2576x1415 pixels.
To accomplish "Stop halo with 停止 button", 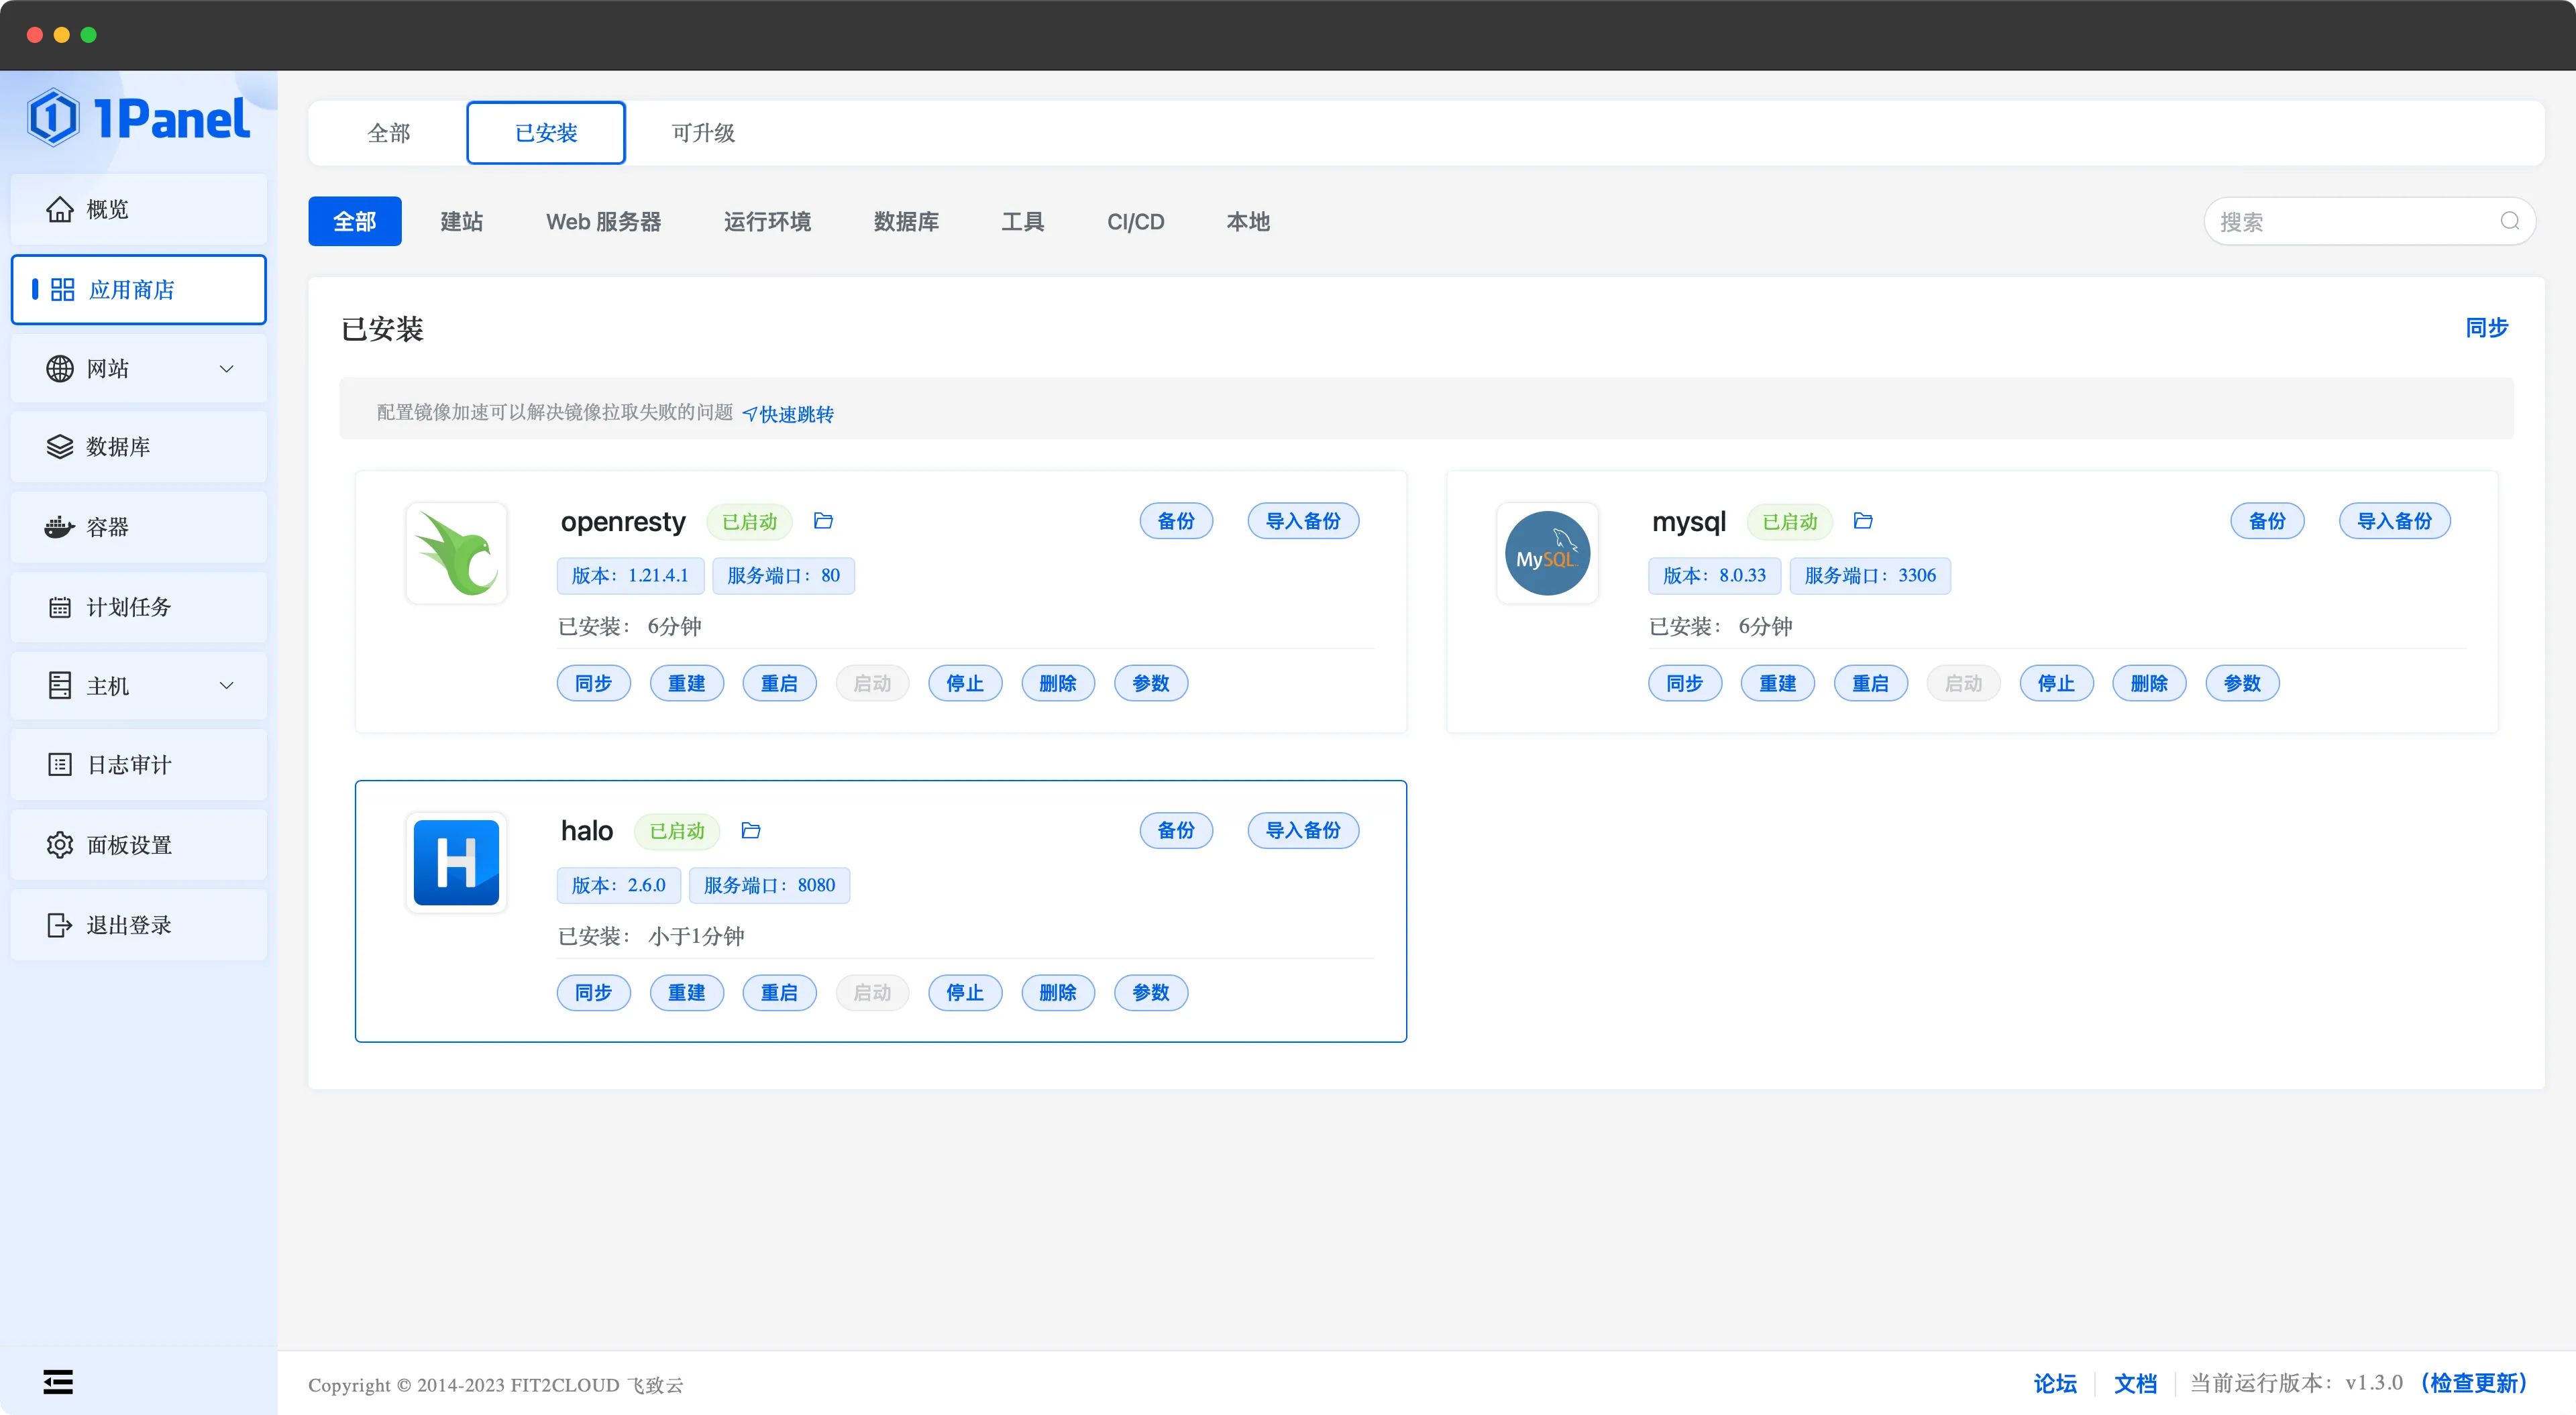I will pyautogui.click(x=965, y=993).
